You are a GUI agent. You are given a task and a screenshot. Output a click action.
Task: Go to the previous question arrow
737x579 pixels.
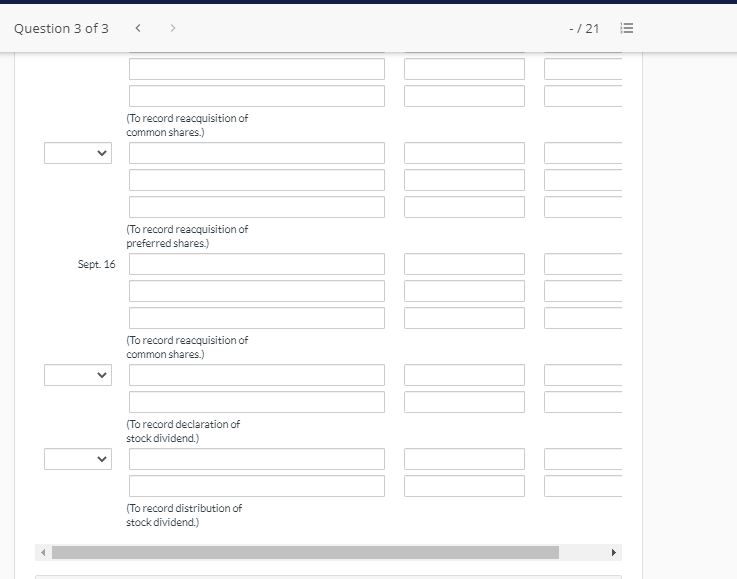coord(138,28)
